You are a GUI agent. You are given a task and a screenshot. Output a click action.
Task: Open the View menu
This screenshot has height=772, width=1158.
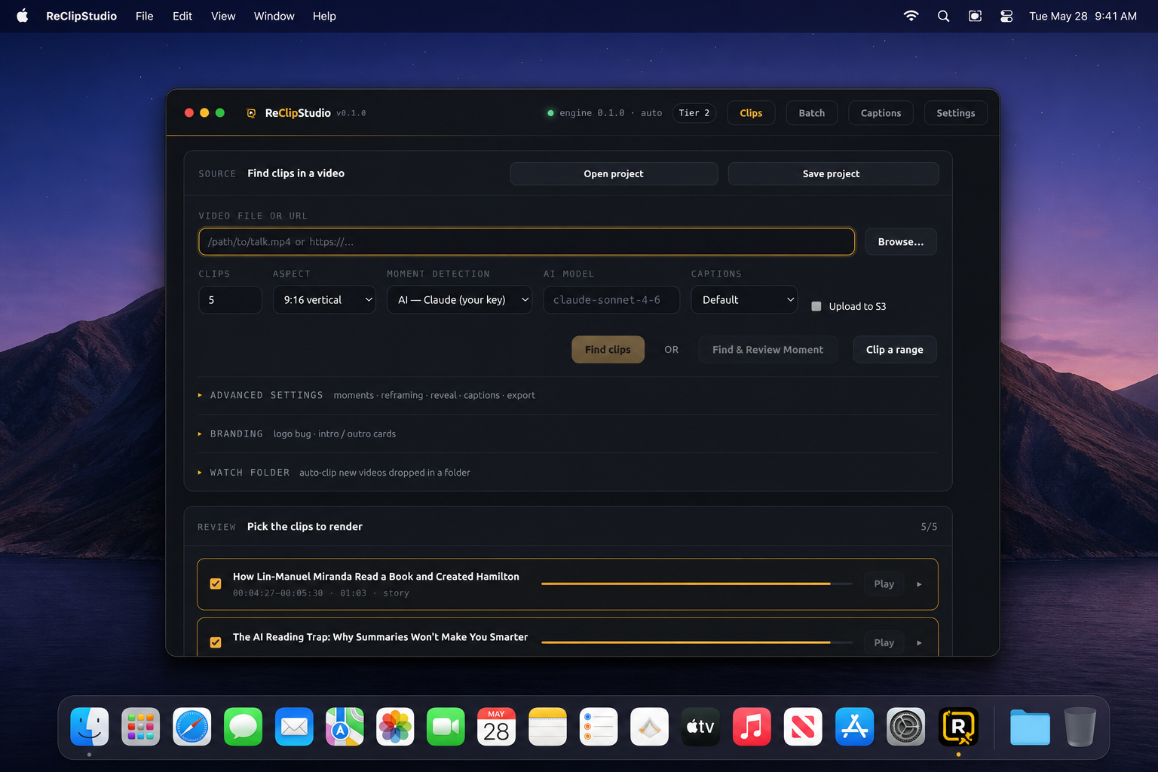(x=223, y=16)
